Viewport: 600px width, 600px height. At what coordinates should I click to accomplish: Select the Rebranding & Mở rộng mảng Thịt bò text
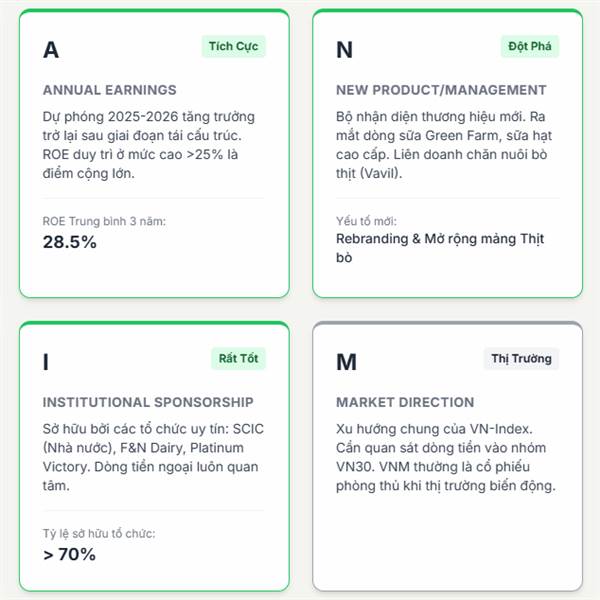tap(440, 248)
